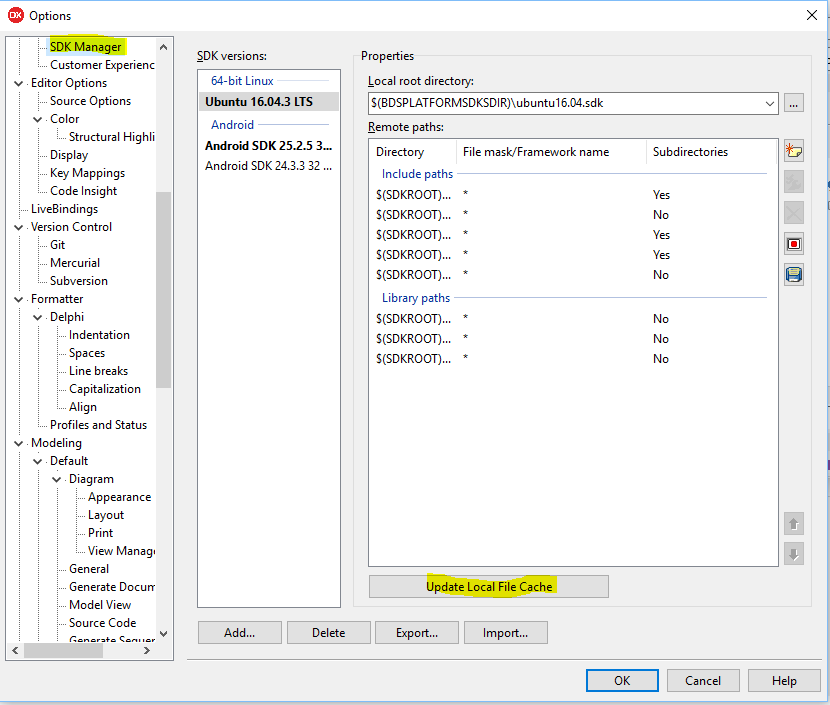This screenshot has width=830, height=705.
Task: Click tree scrollbar up arrow
Action: 164,47
